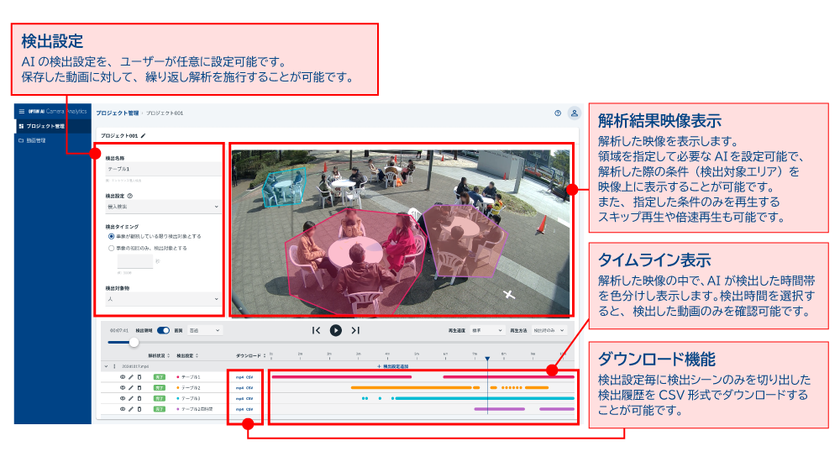Click the first pink テーブル1 detection bar
The height and width of the screenshot is (462, 840).
tap(342, 377)
